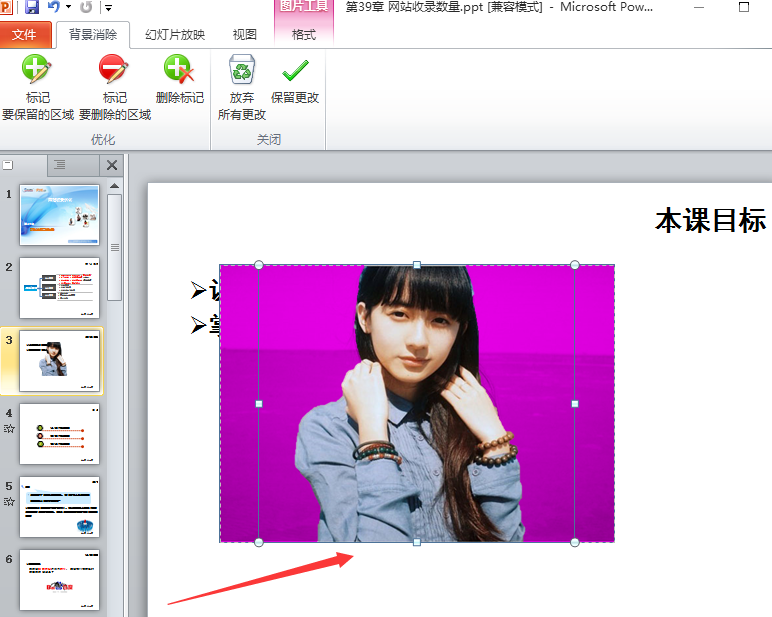
Task: Click thumbnail pane scroll up arrow
Action: pos(114,186)
